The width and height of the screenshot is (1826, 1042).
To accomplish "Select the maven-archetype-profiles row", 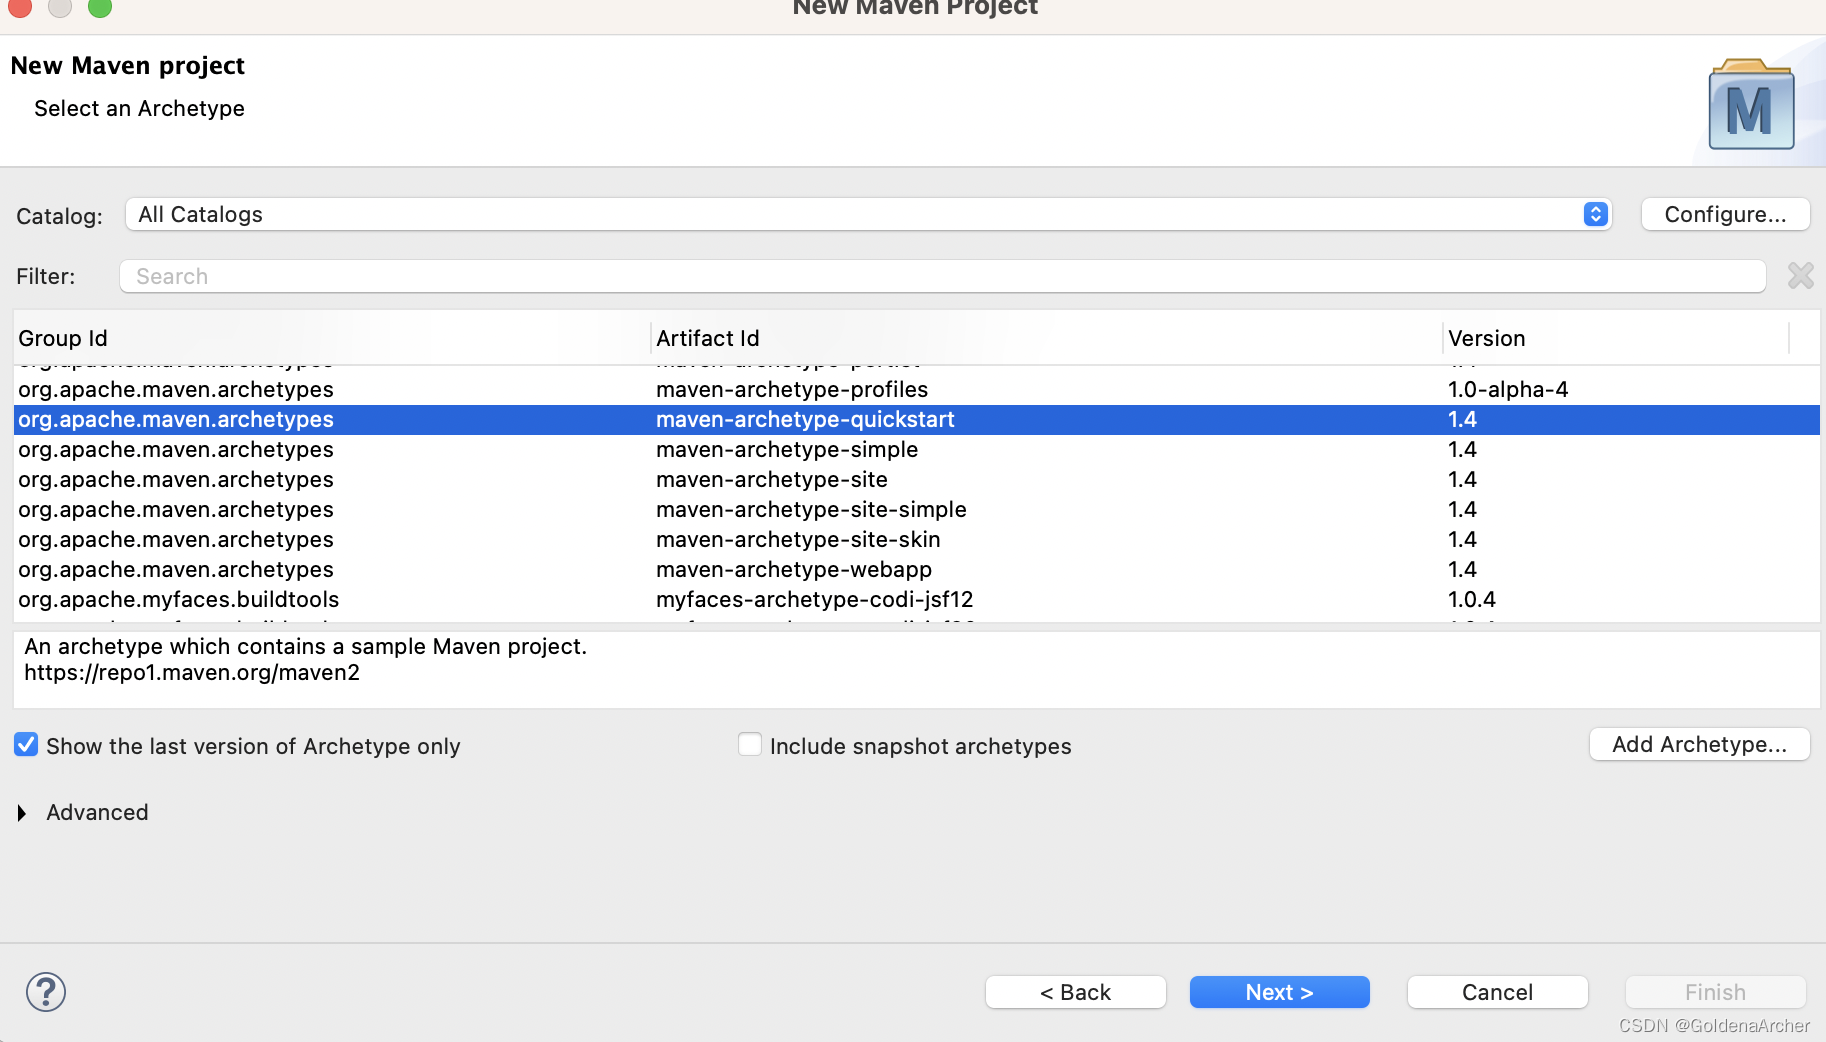I will (x=916, y=389).
